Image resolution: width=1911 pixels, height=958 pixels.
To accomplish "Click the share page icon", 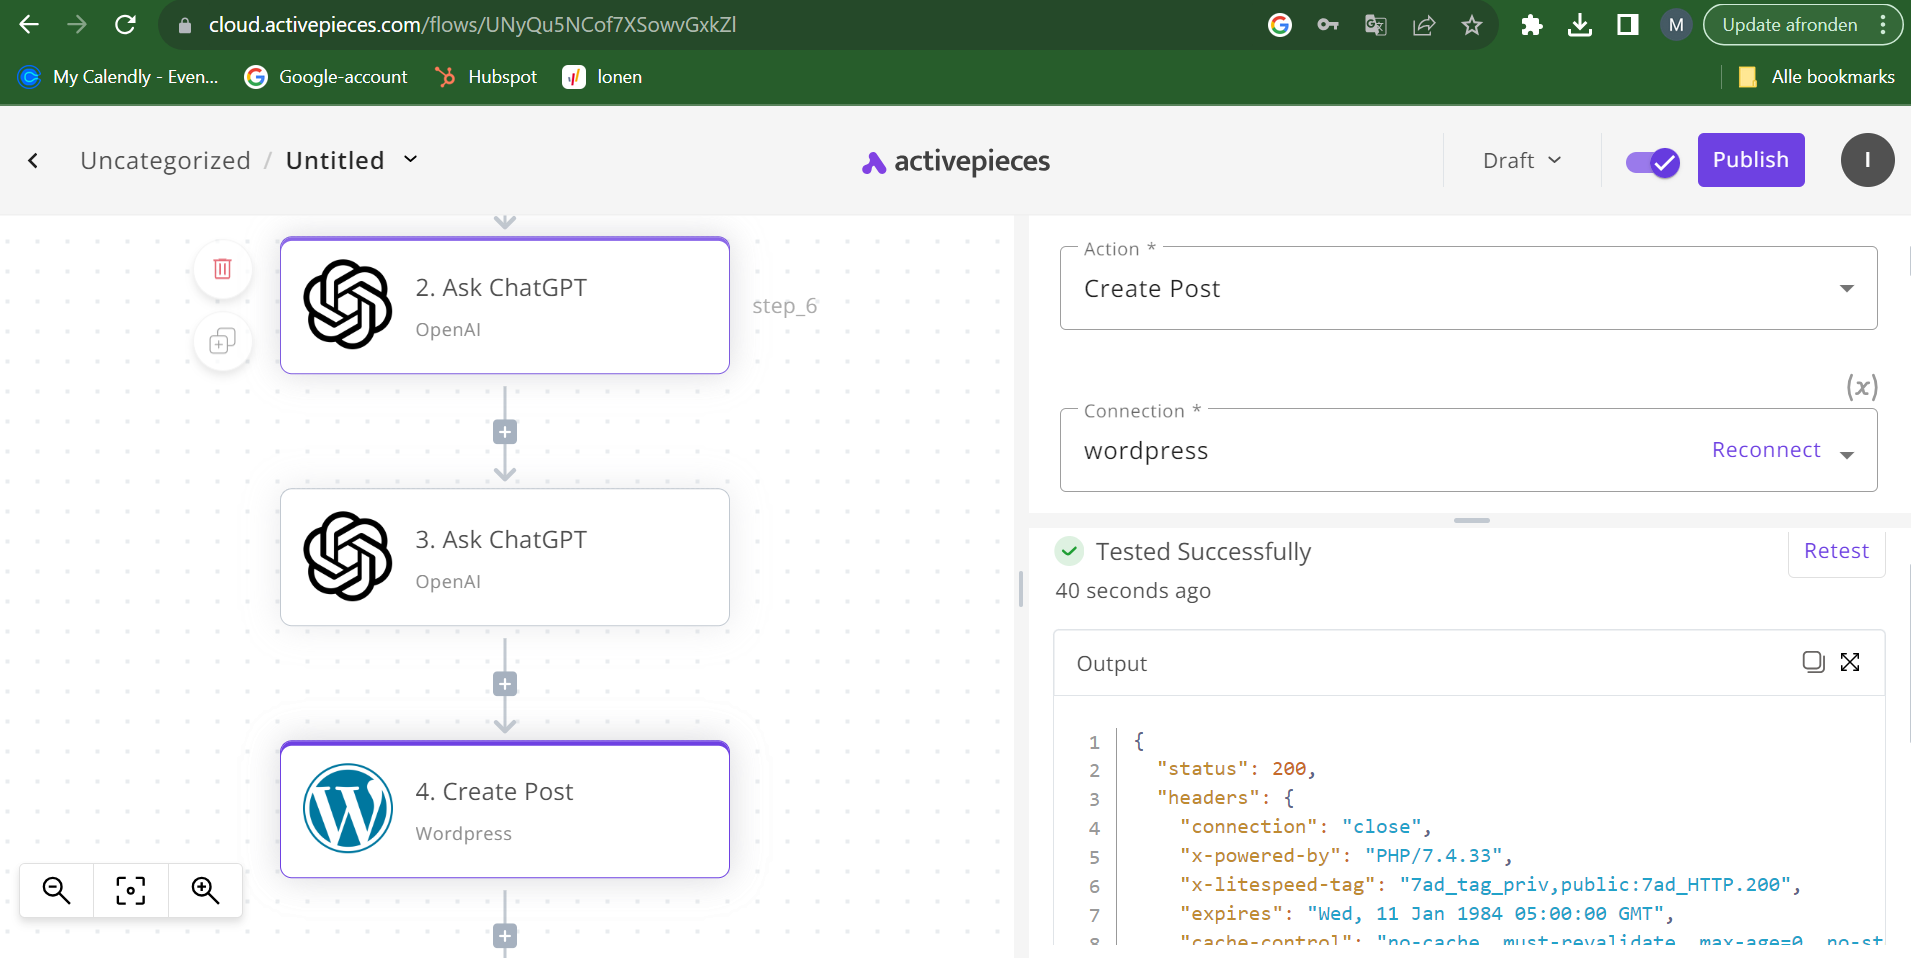I will (x=1424, y=25).
